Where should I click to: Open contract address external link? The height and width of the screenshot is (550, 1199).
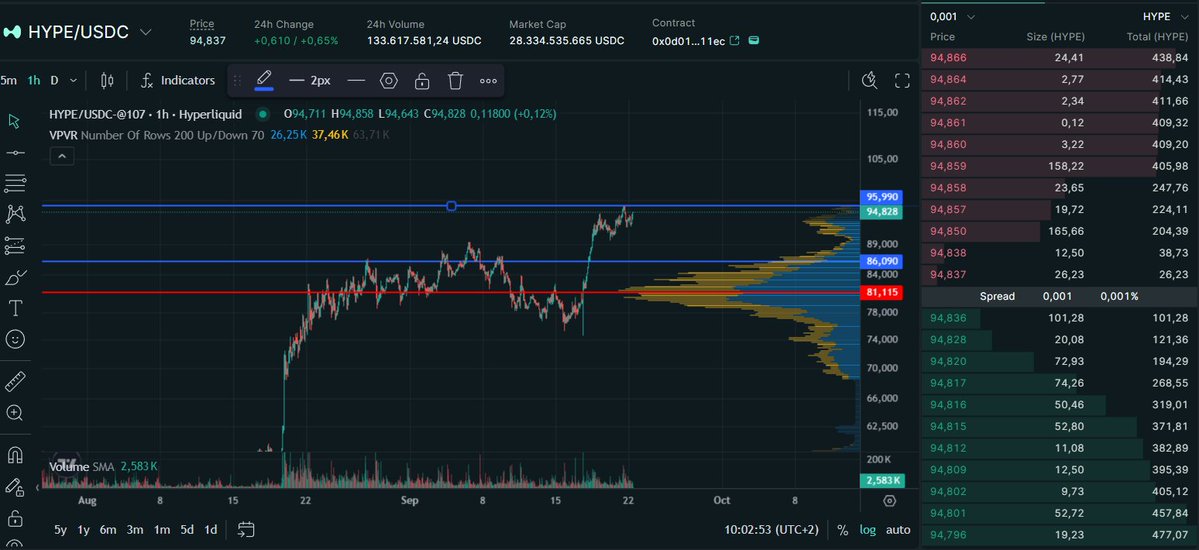point(735,41)
